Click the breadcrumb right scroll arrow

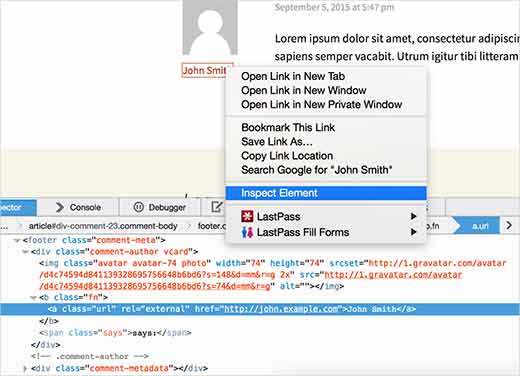click(x=509, y=225)
